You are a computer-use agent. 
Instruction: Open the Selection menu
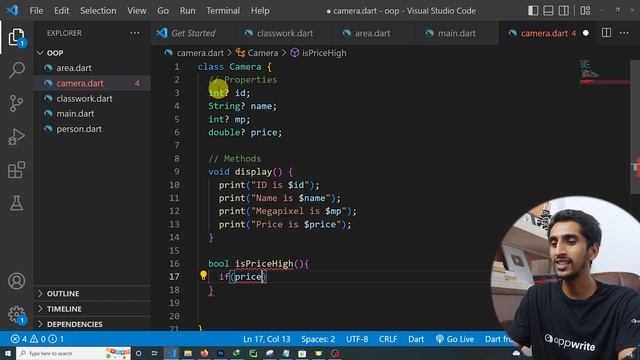click(98, 11)
